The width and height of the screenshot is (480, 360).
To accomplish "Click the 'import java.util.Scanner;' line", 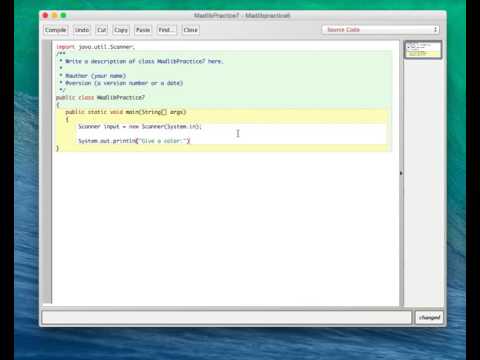I will [95, 47].
